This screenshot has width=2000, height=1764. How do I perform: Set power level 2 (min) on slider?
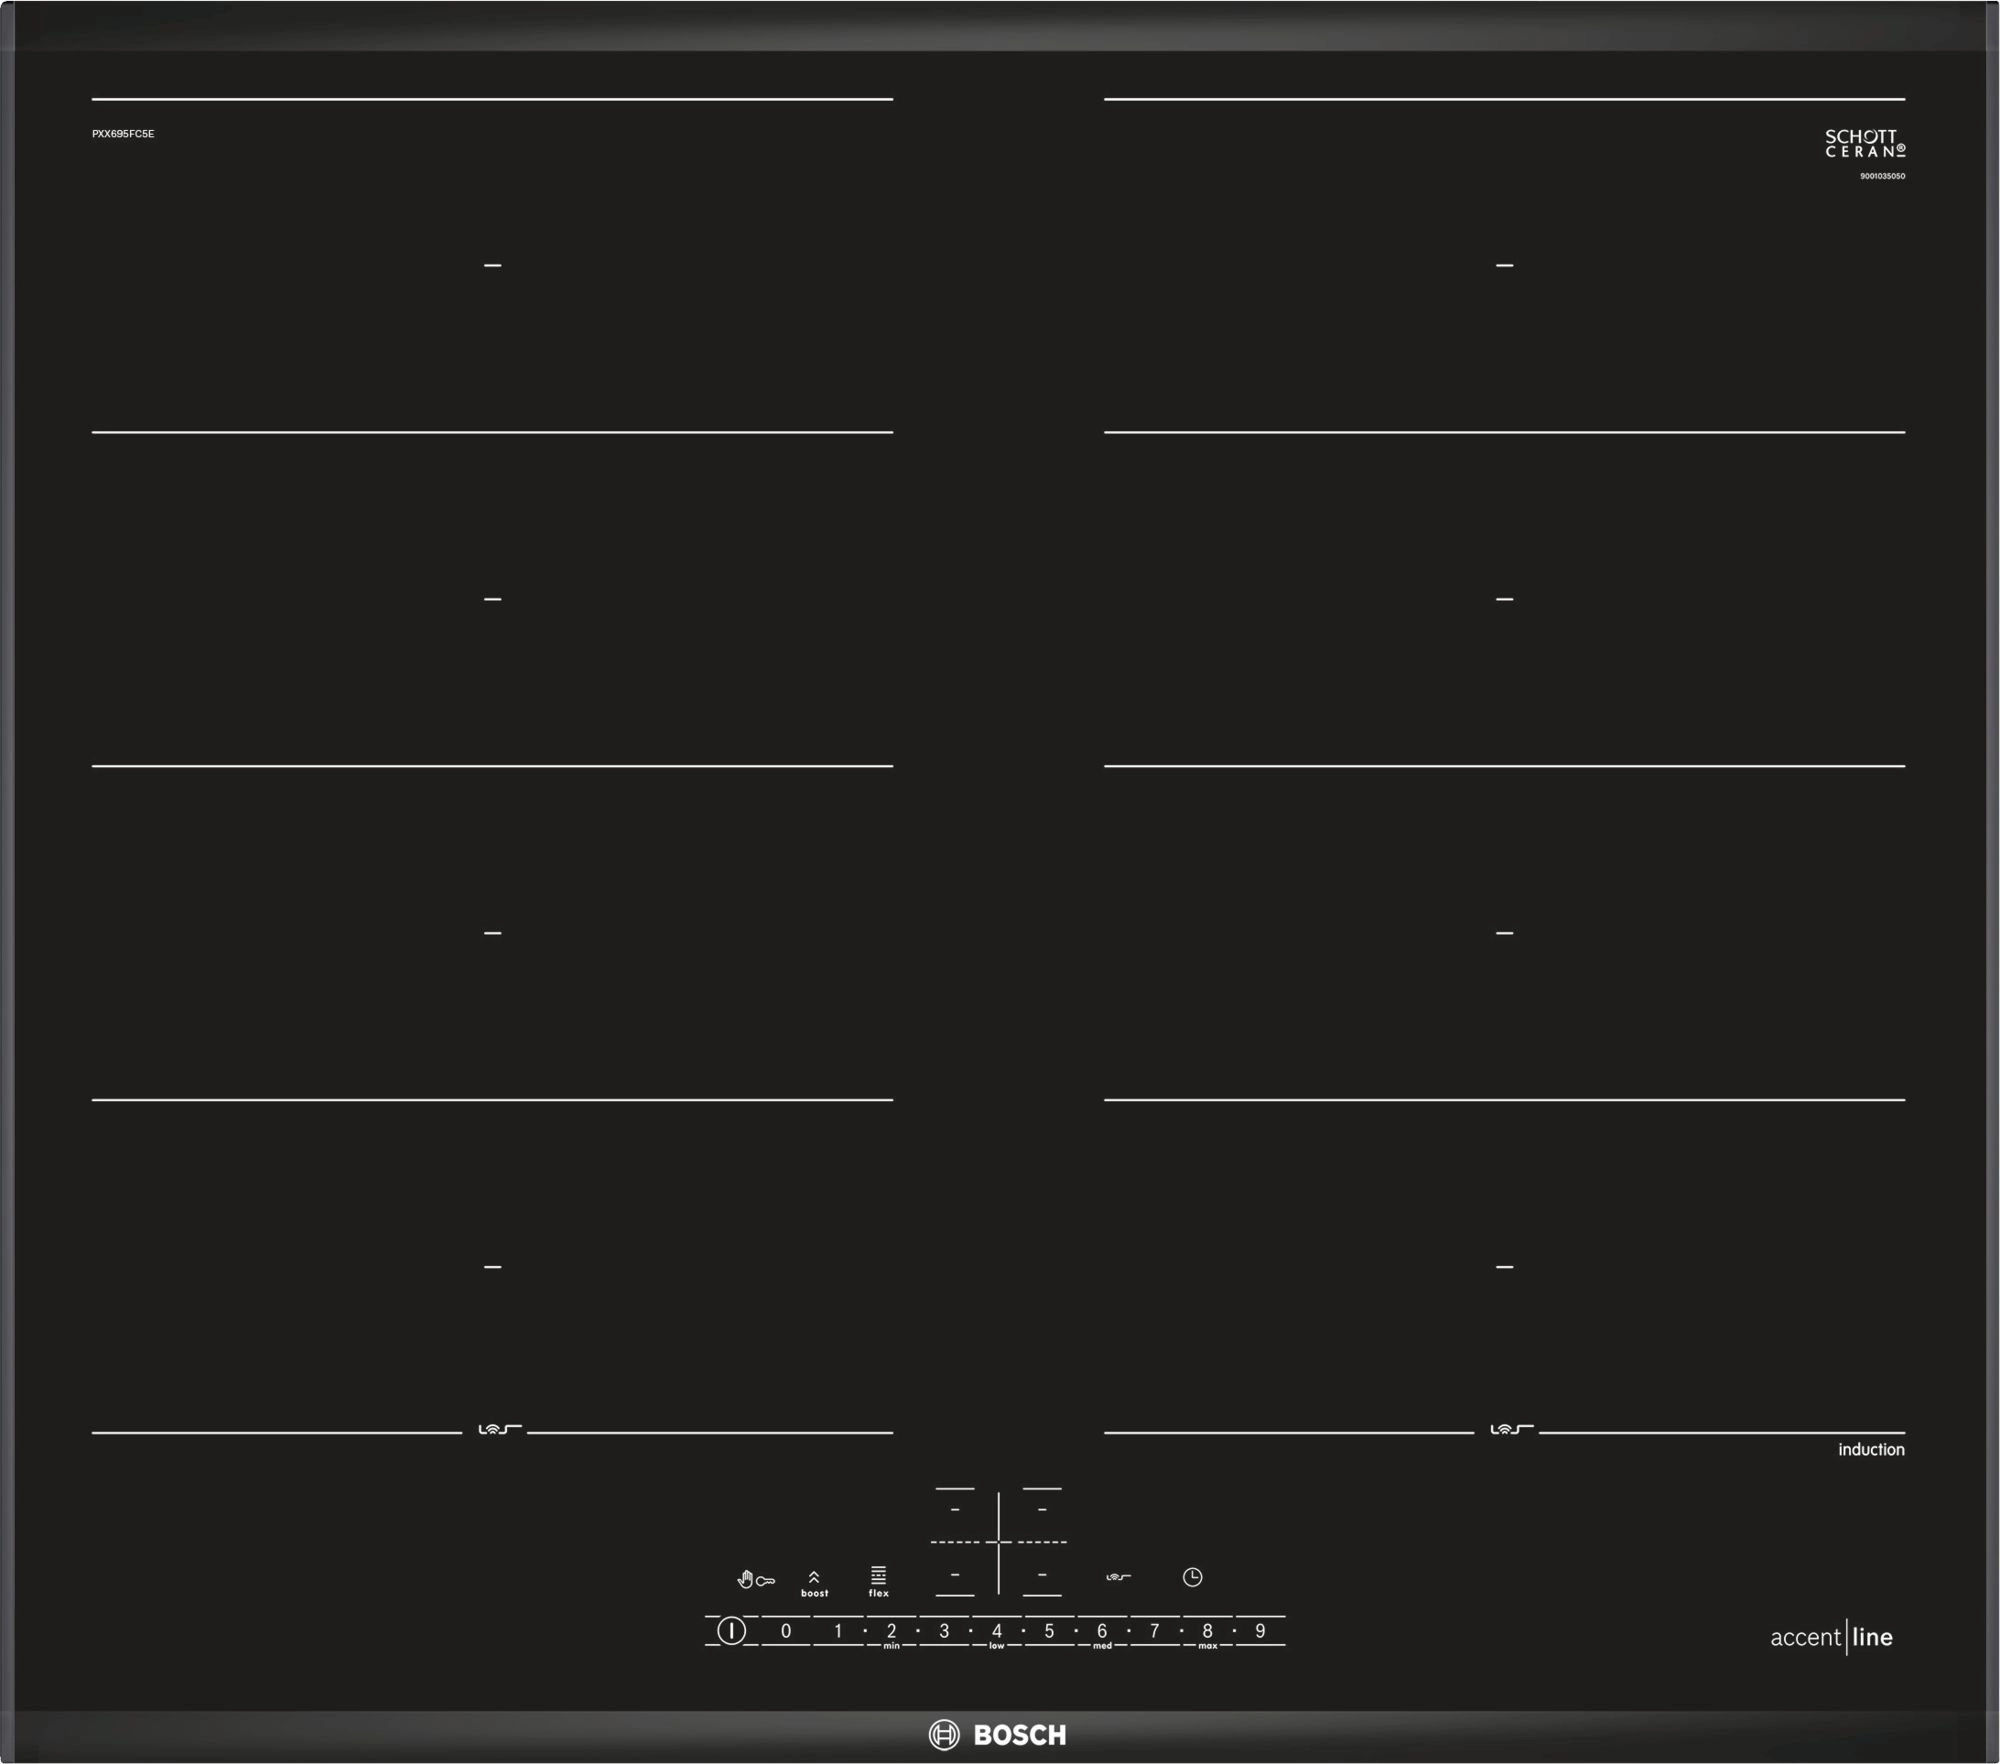tap(891, 1633)
